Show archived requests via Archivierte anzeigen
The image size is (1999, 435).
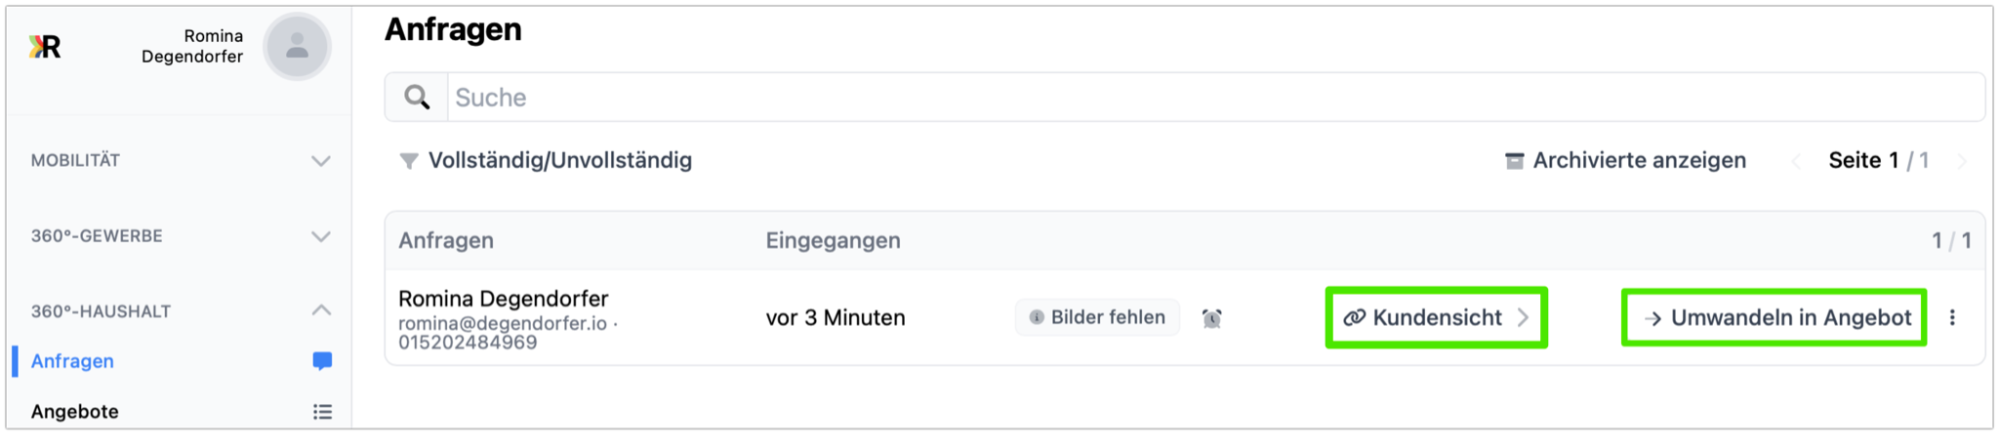[x=1638, y=161]
